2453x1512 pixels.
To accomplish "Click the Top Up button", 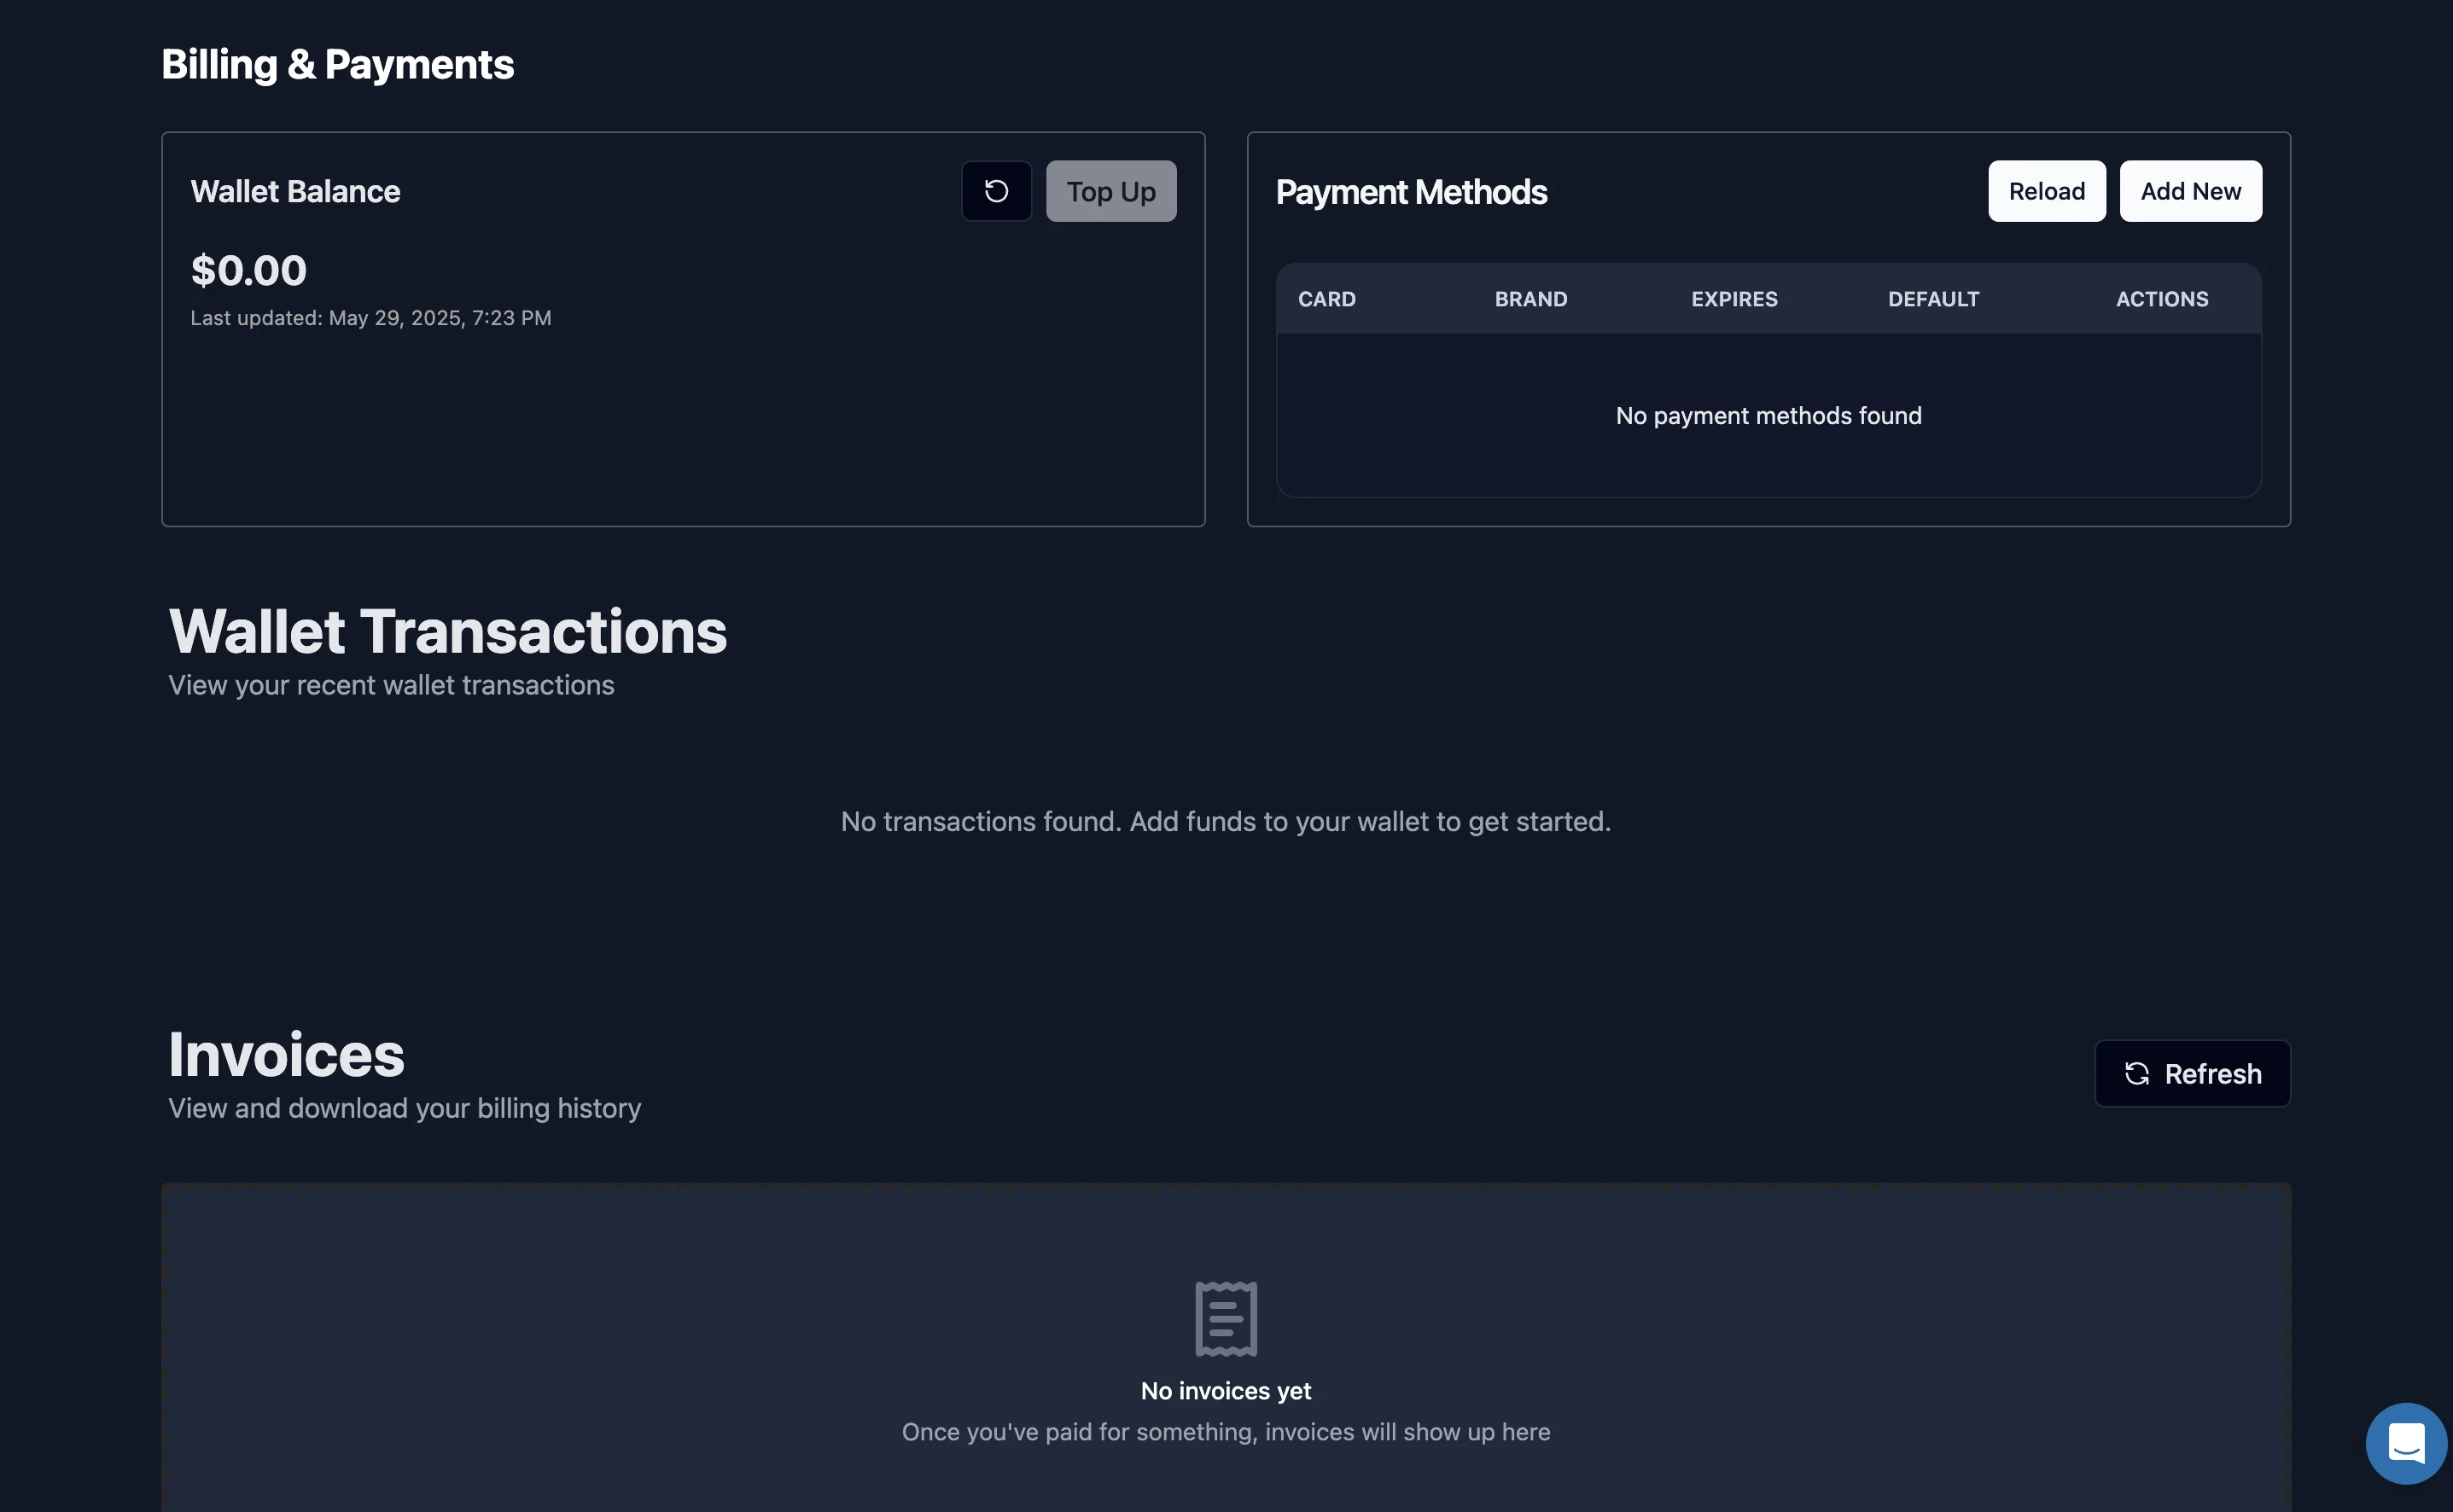I will (1110, 191).
